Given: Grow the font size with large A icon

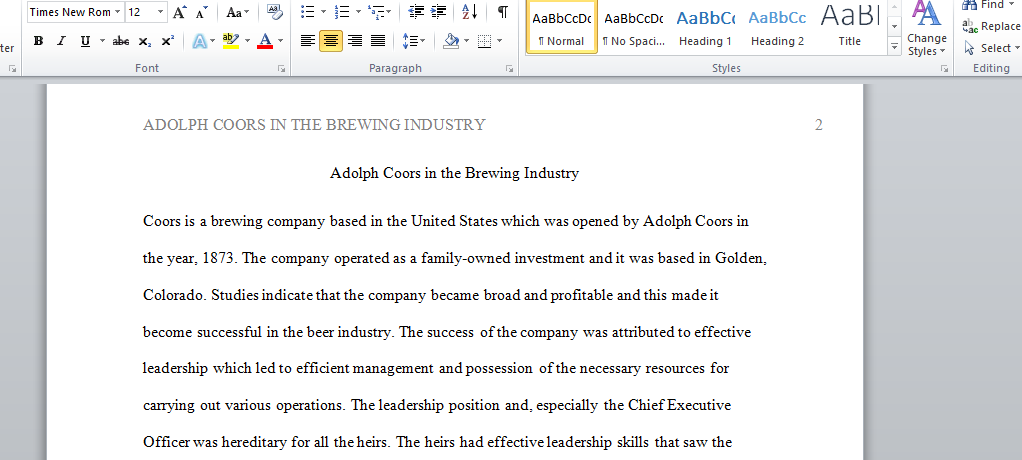Looking at the screenshot, I should pos(180,12).
